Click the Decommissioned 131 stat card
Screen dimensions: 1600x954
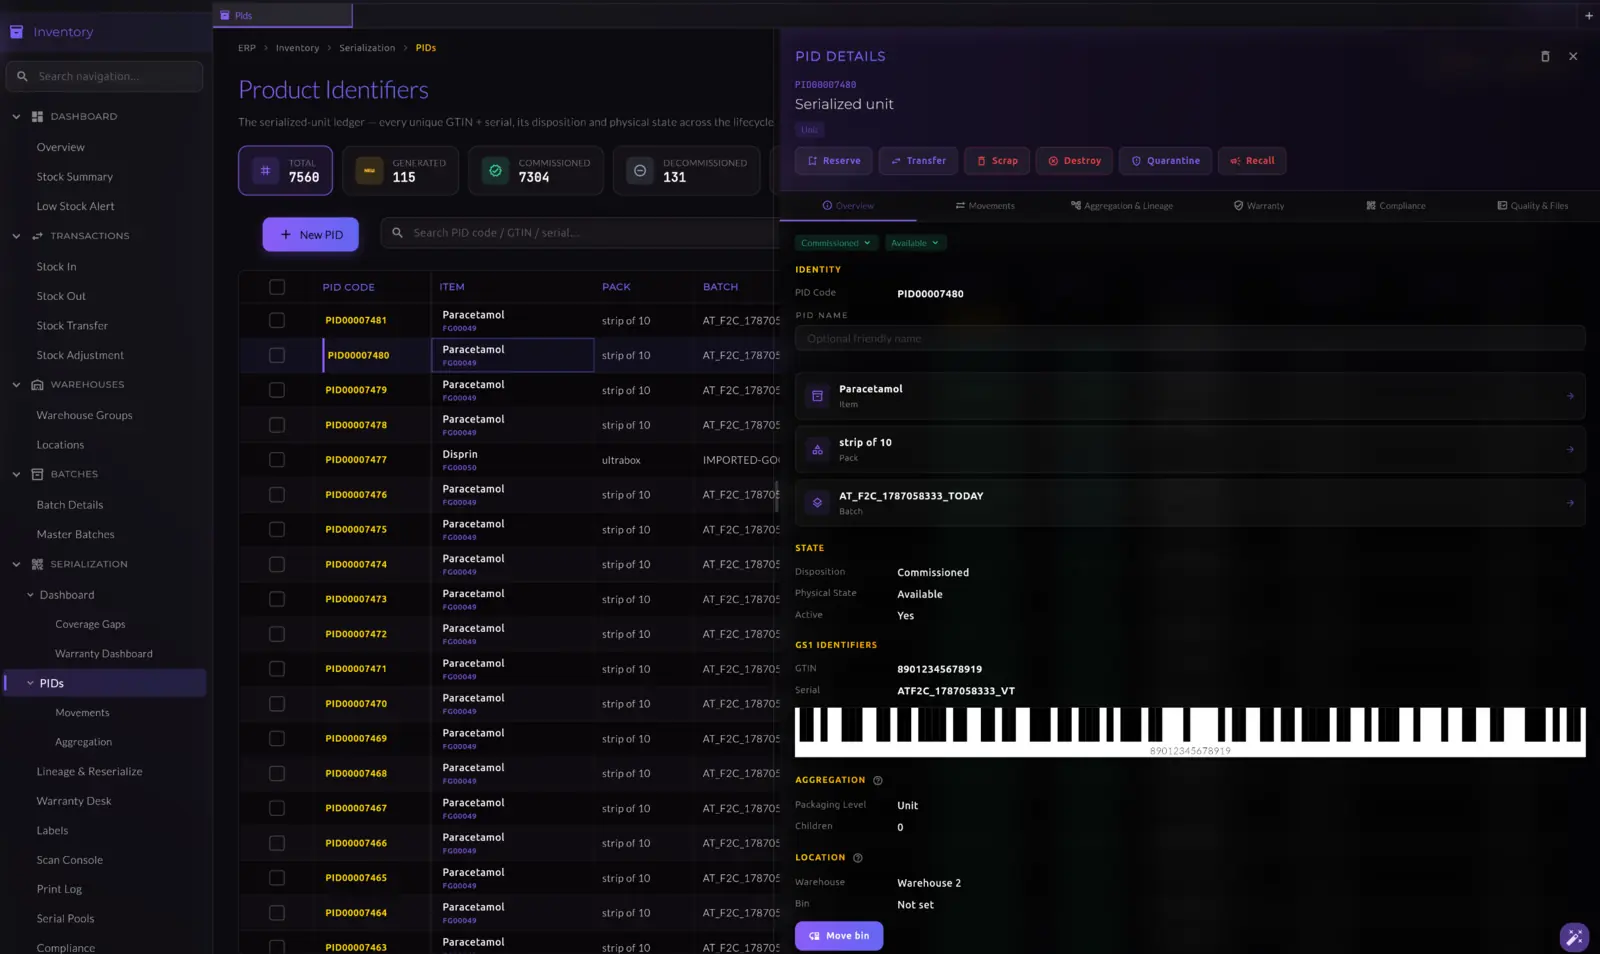point(686,171)
